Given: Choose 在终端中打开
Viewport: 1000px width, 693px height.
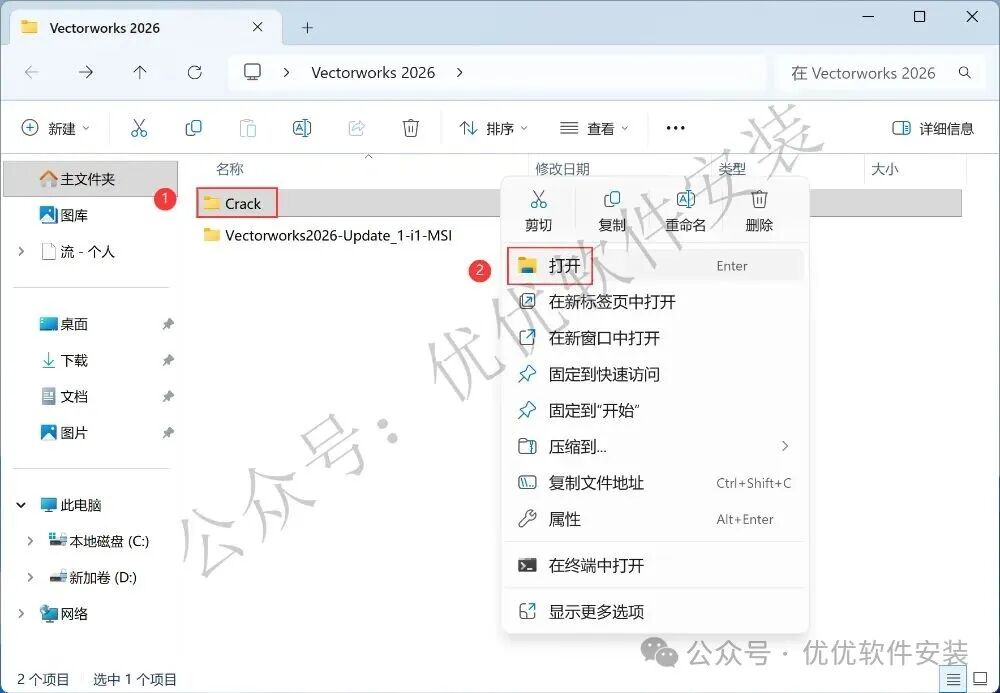Looking at the screenshot, I should 656,565.
